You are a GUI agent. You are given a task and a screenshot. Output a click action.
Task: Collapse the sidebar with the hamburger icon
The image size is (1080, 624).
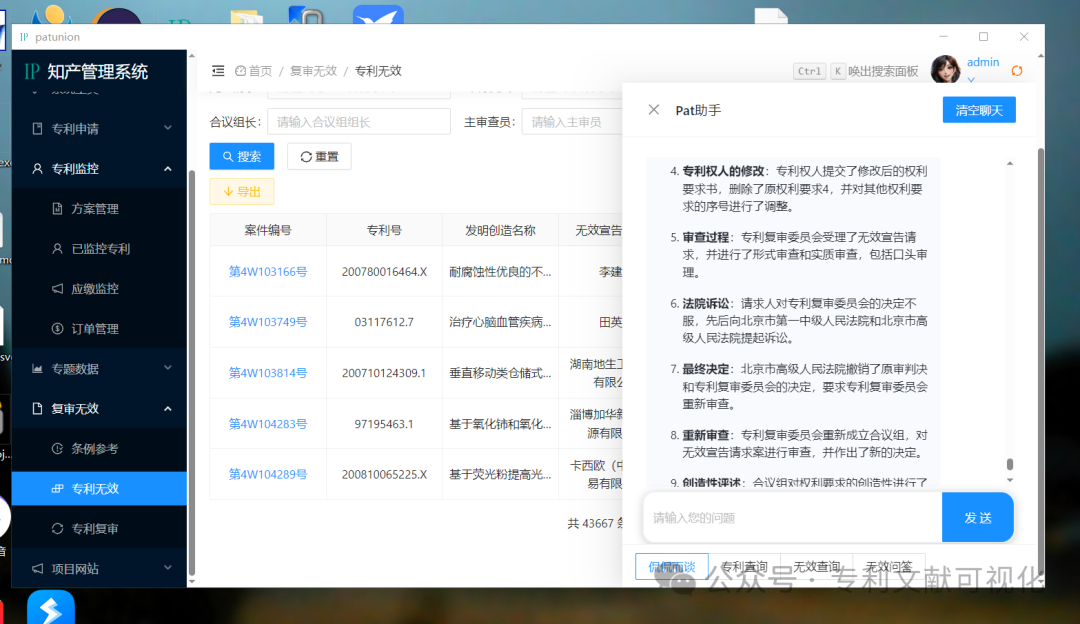click(x=218, y=71)
